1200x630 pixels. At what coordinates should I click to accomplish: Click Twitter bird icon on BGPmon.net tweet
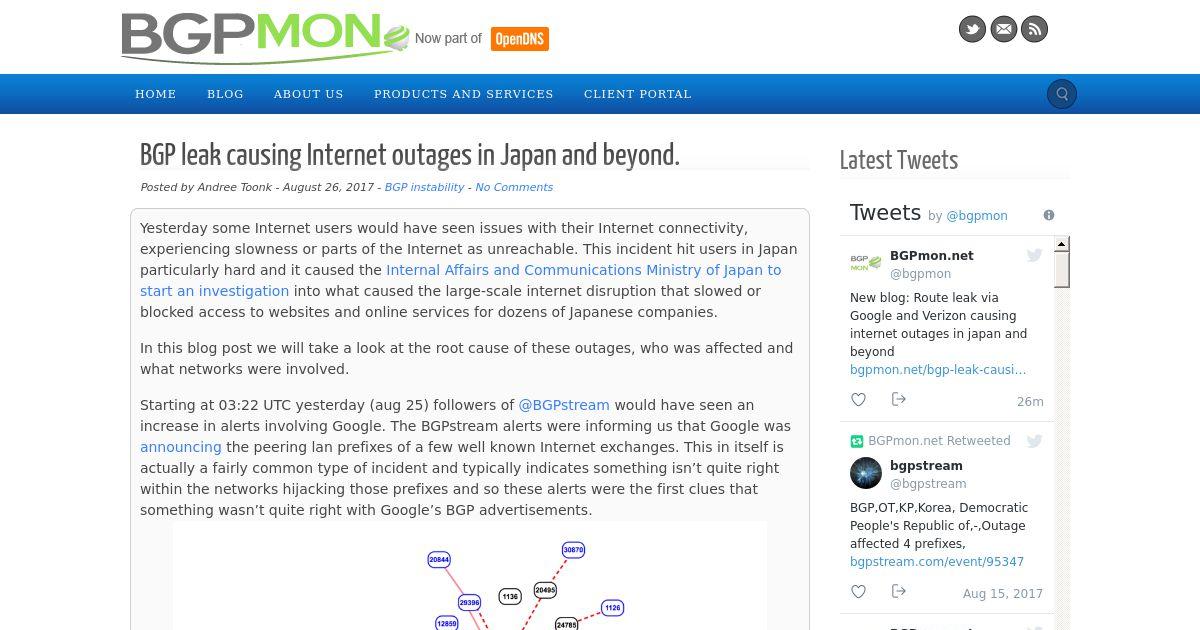point(1034,256)
